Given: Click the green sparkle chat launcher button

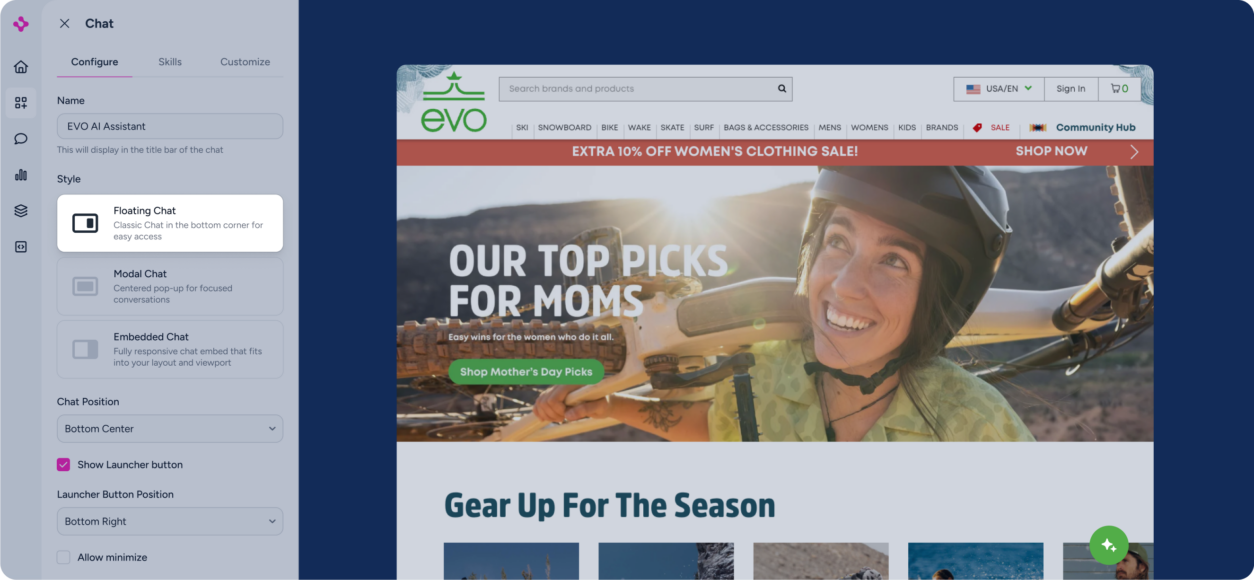Looking at the screenshot, I should pyautogui.click(x=1109, y=545).
